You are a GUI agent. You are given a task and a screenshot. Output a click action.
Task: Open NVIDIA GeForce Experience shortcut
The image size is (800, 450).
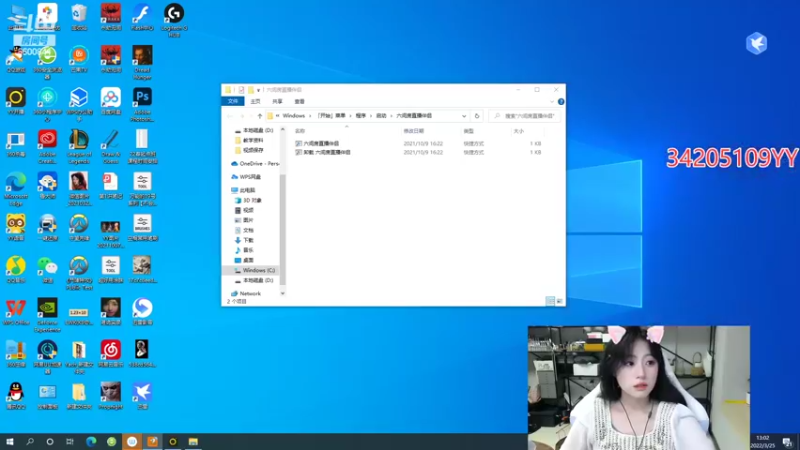point(47,315)
